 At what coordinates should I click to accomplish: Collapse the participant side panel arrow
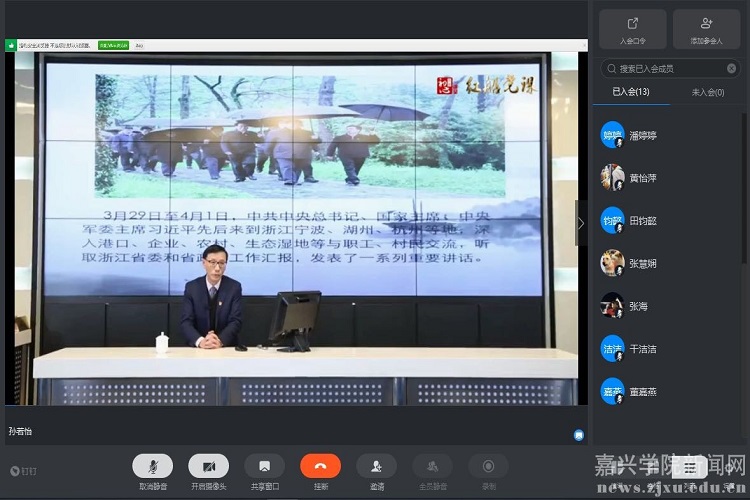[x=581, y=223]
